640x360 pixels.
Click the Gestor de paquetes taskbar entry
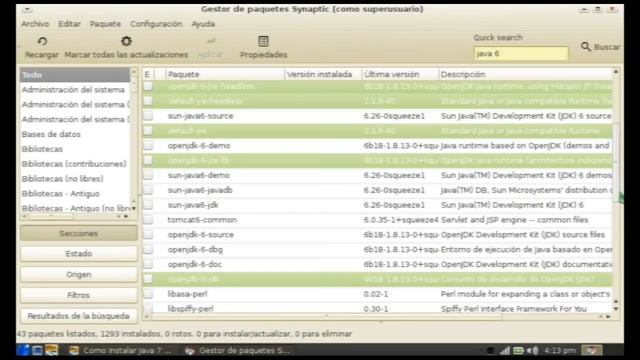pyautogui.click(x=237, y=350)
